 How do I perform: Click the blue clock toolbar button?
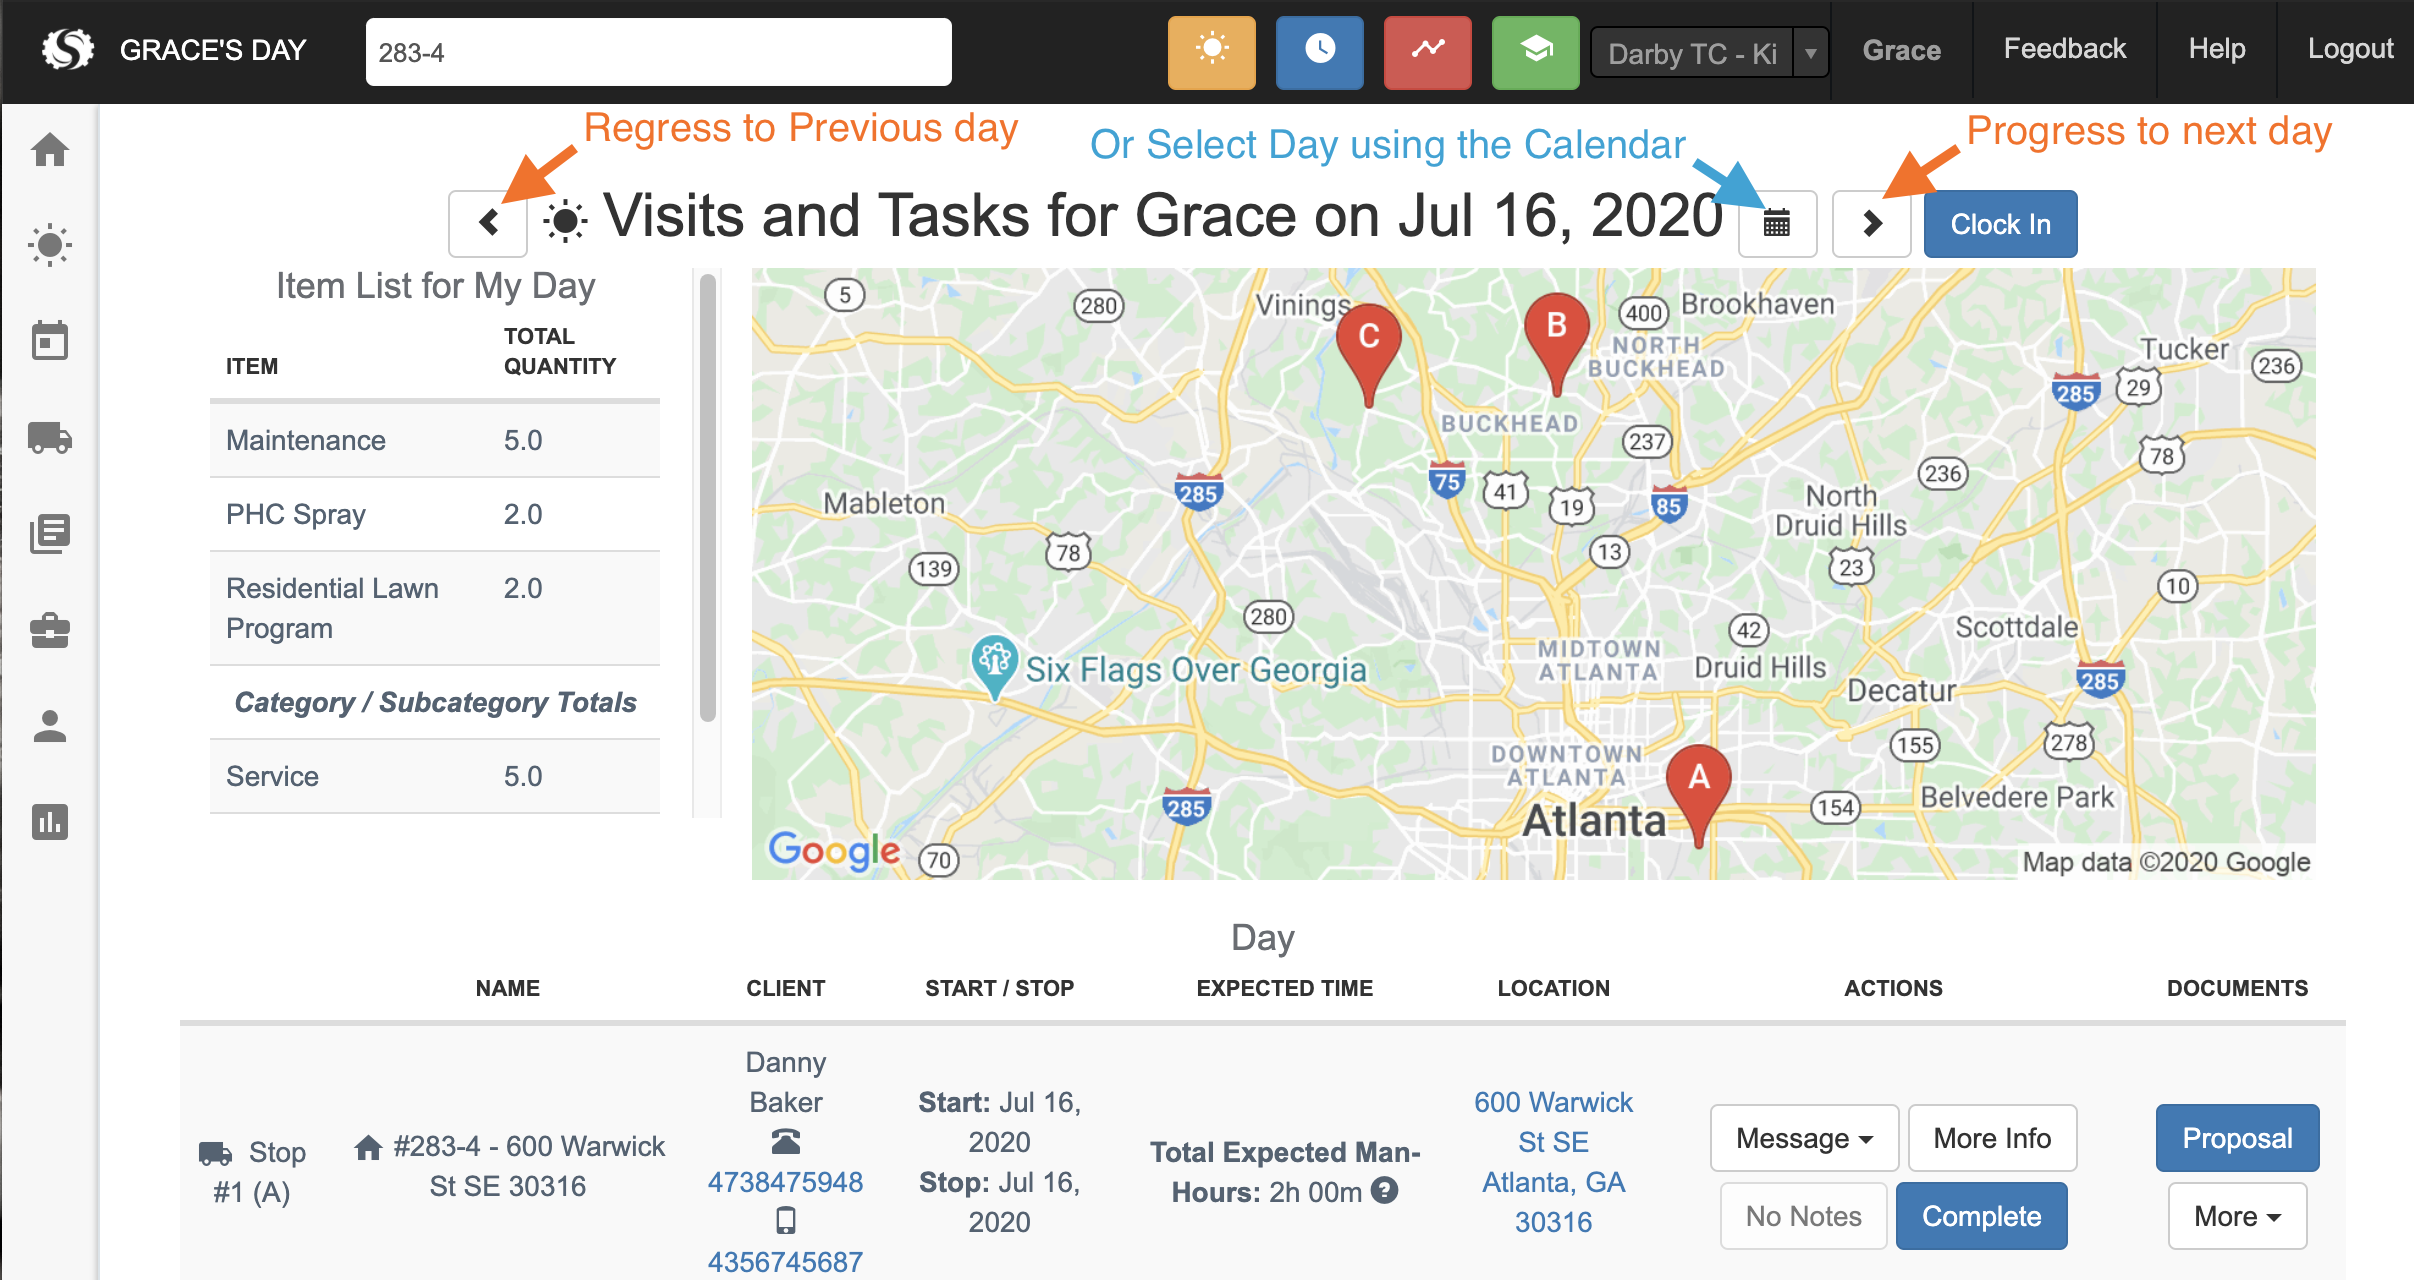point(1319,52)
